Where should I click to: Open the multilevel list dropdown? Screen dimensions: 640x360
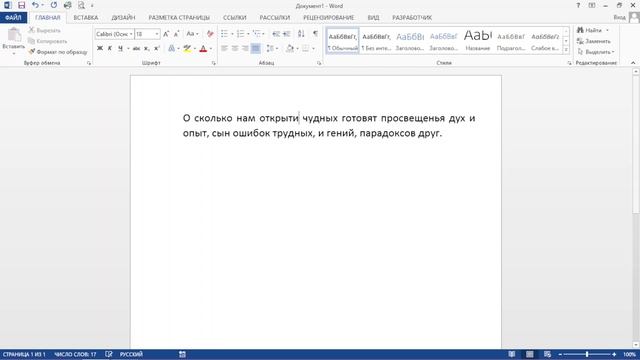[x=263, y=34]
